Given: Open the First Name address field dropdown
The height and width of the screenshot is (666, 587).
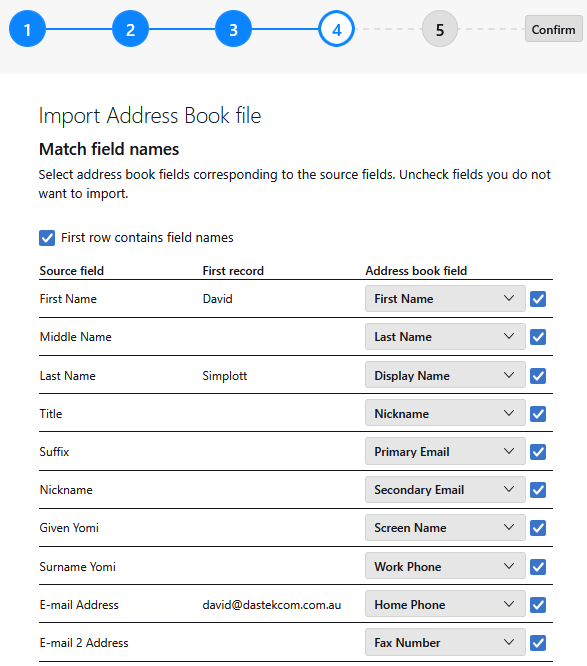Looking at the screenshot, I should point(445,299).
